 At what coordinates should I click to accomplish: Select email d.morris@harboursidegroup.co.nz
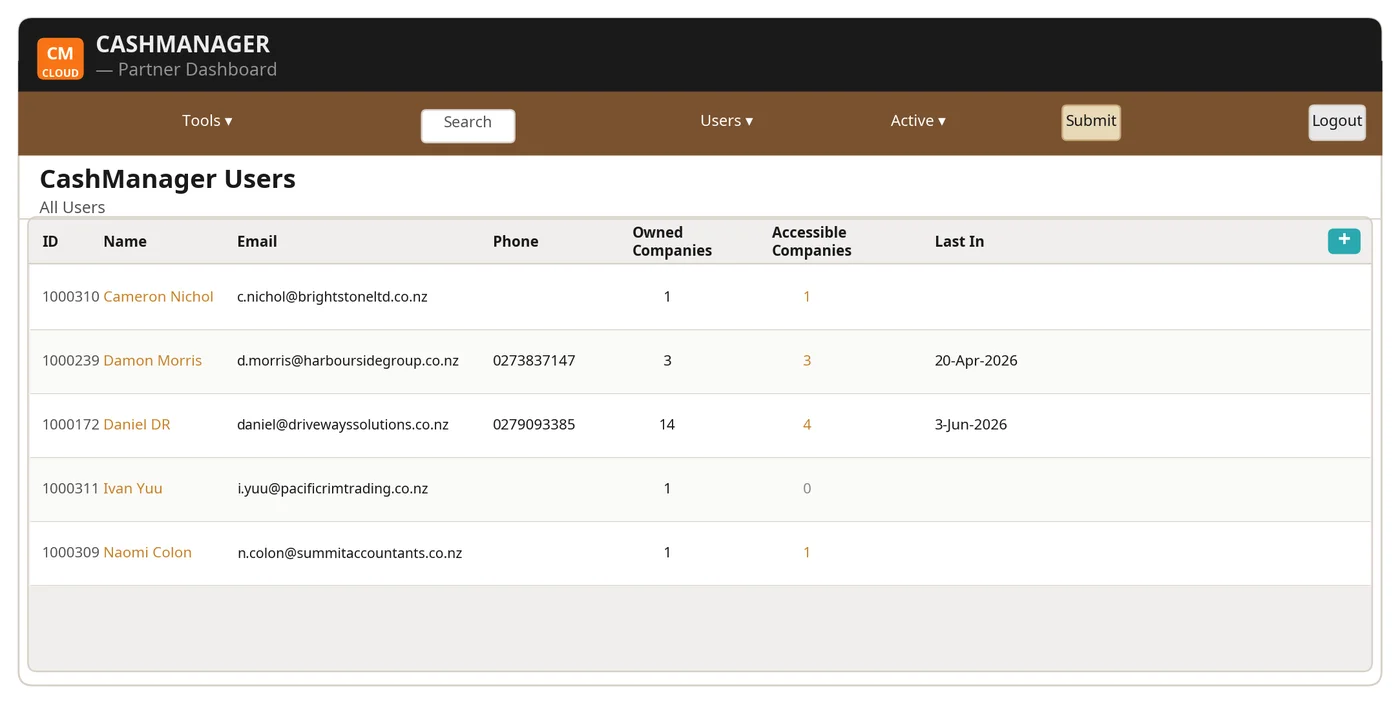pos(348,361)
